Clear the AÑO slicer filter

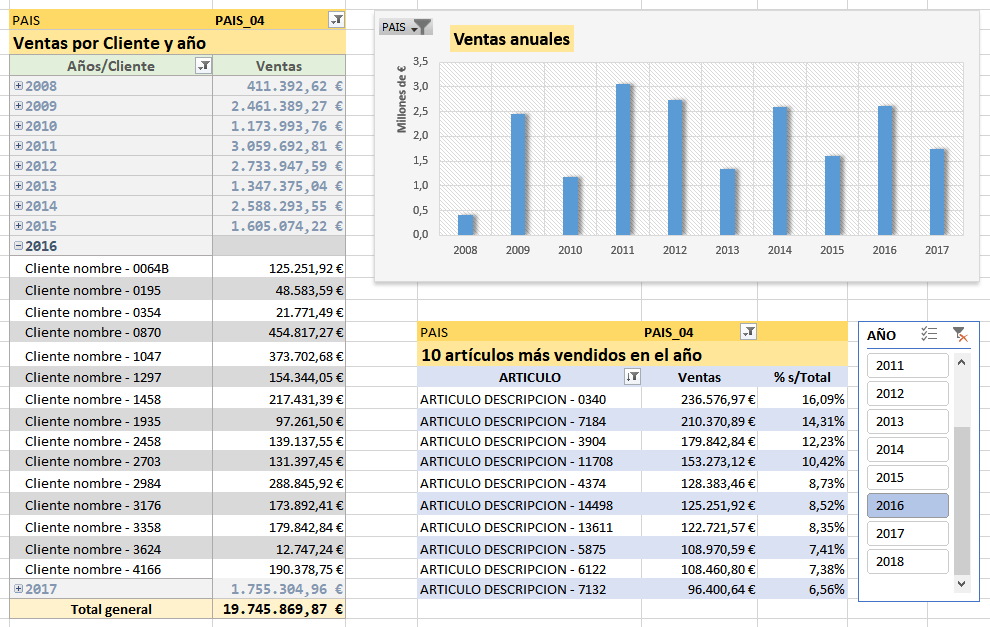959,335
